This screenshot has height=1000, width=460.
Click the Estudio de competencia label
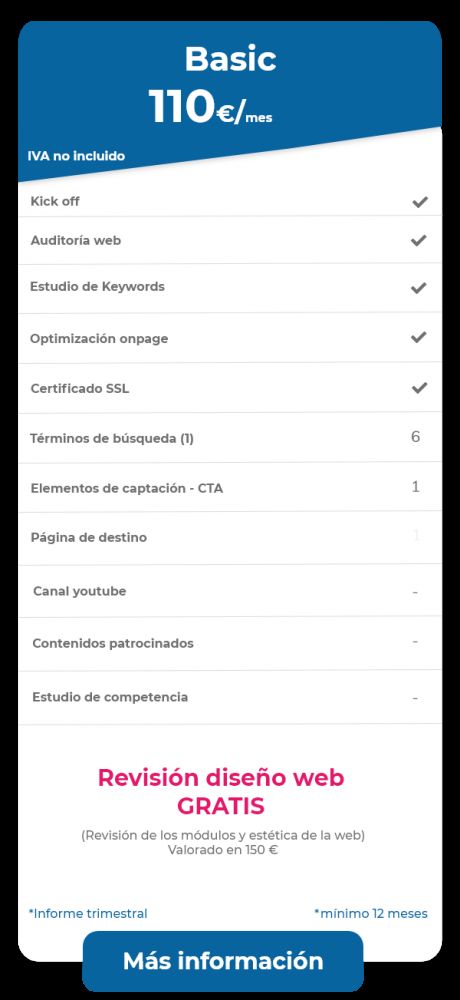pyautogui.click(x=110, y=697)
